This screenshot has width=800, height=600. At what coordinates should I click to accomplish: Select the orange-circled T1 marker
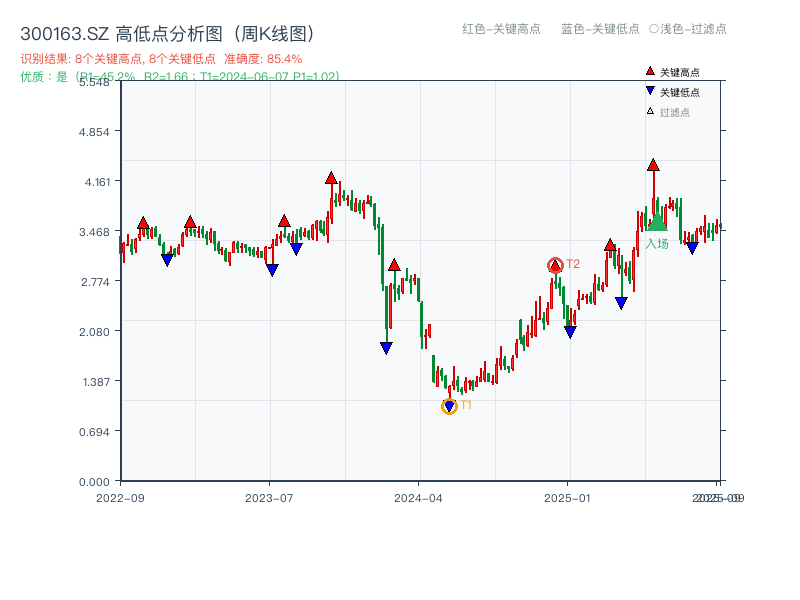[x=449, y=405]
